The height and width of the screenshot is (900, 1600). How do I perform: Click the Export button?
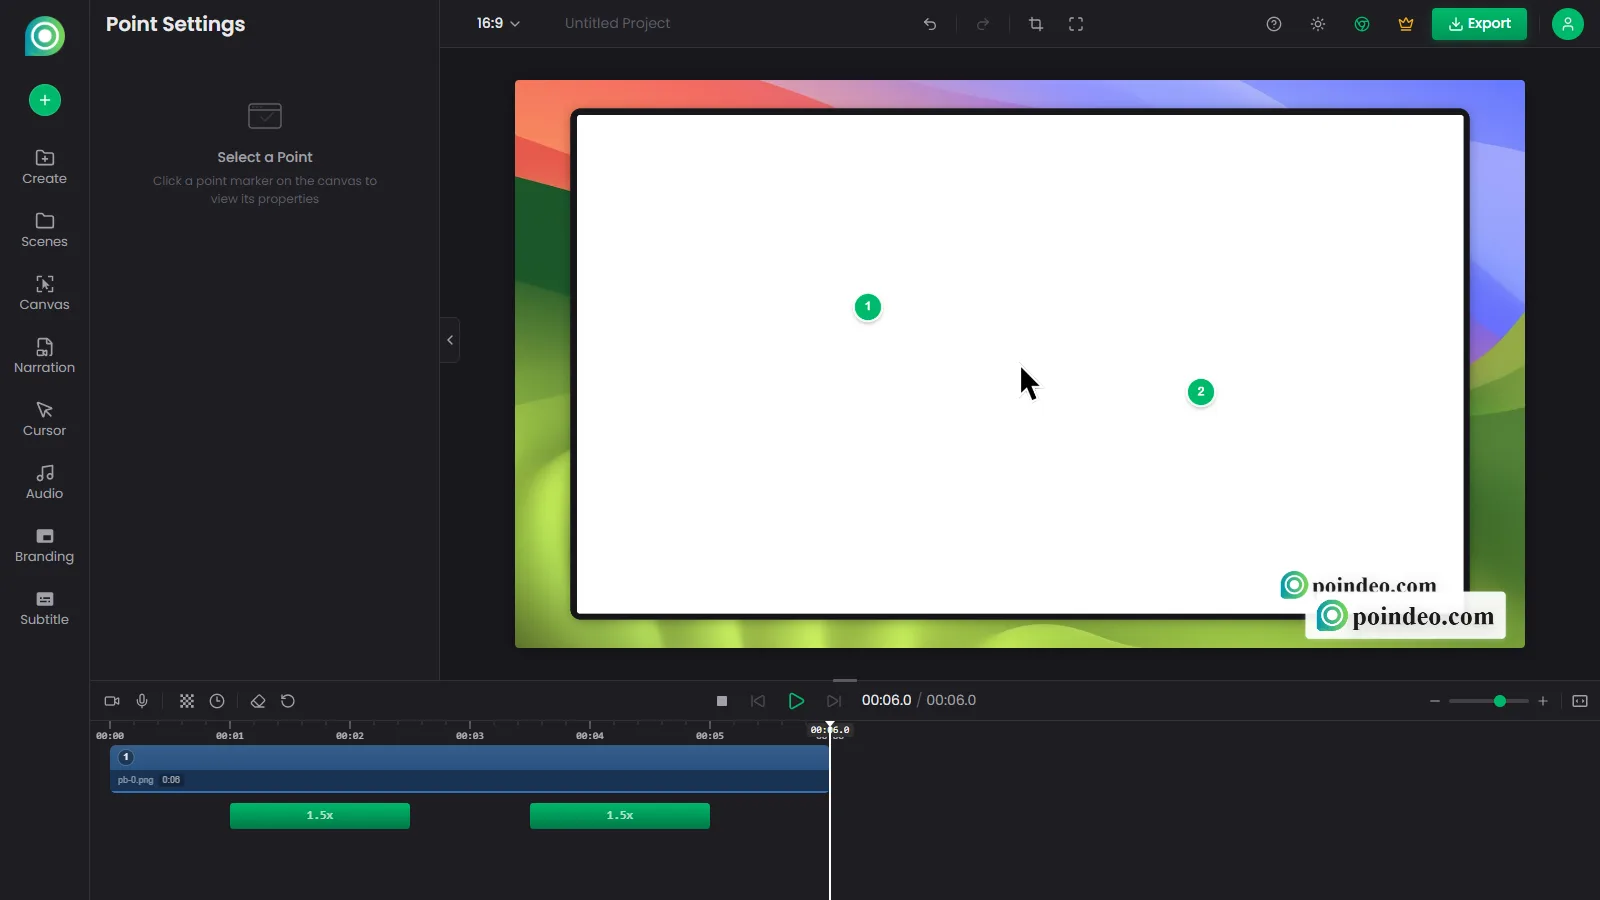coord(1479,24)
